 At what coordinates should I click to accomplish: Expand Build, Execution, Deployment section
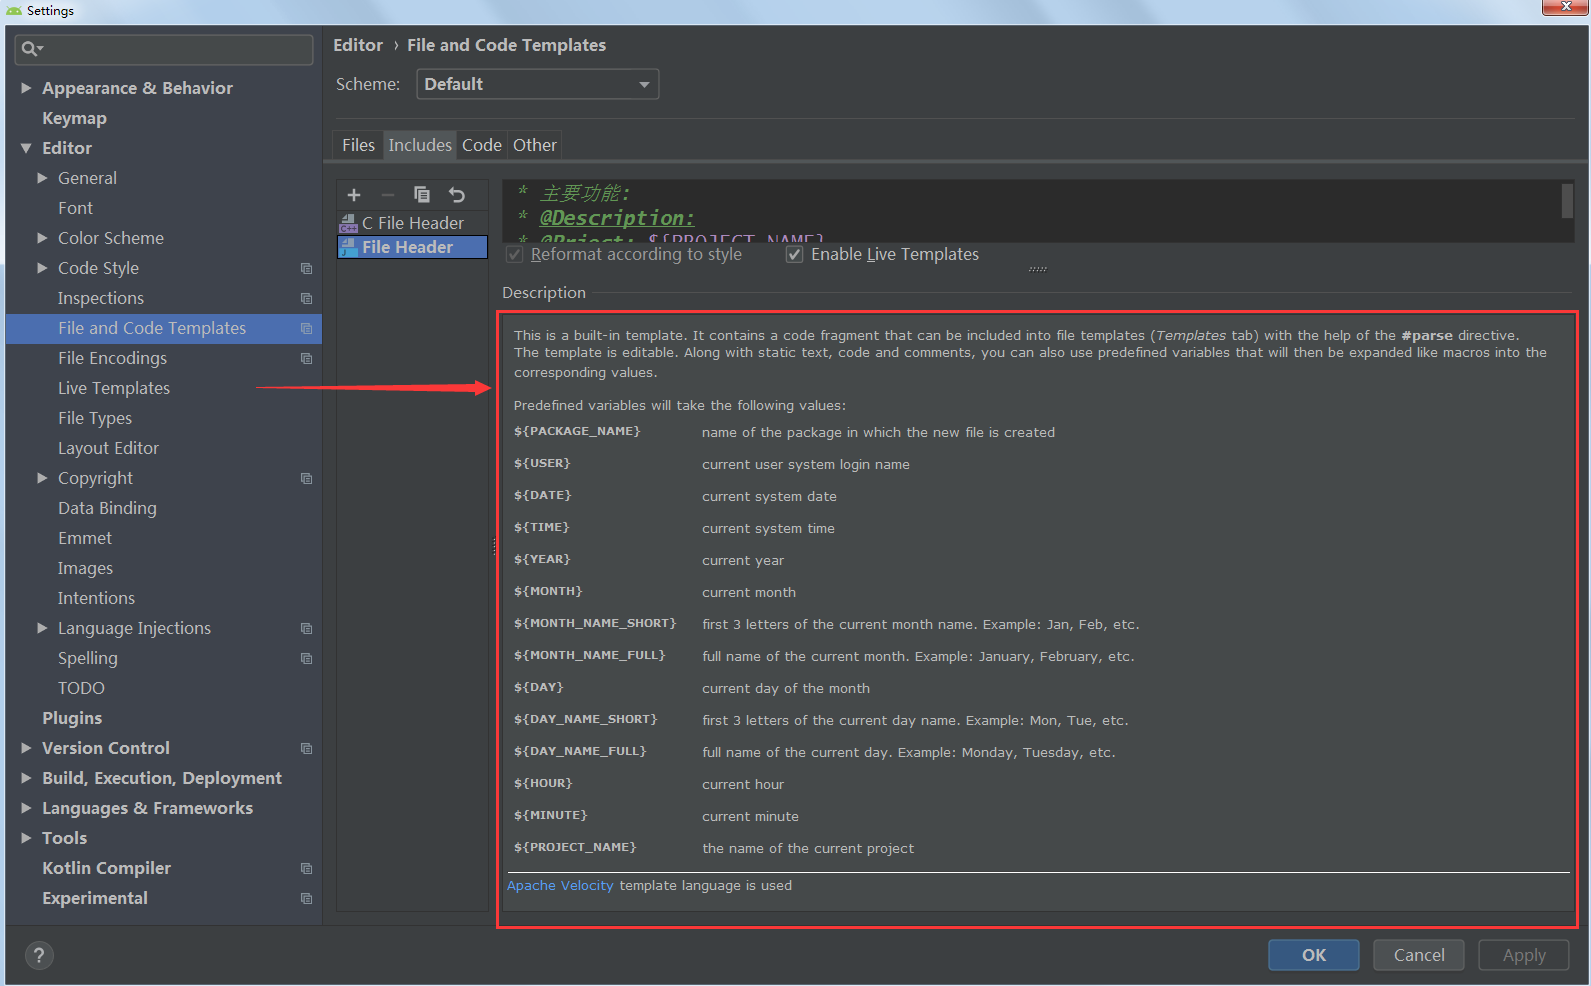tap(26, 778)
